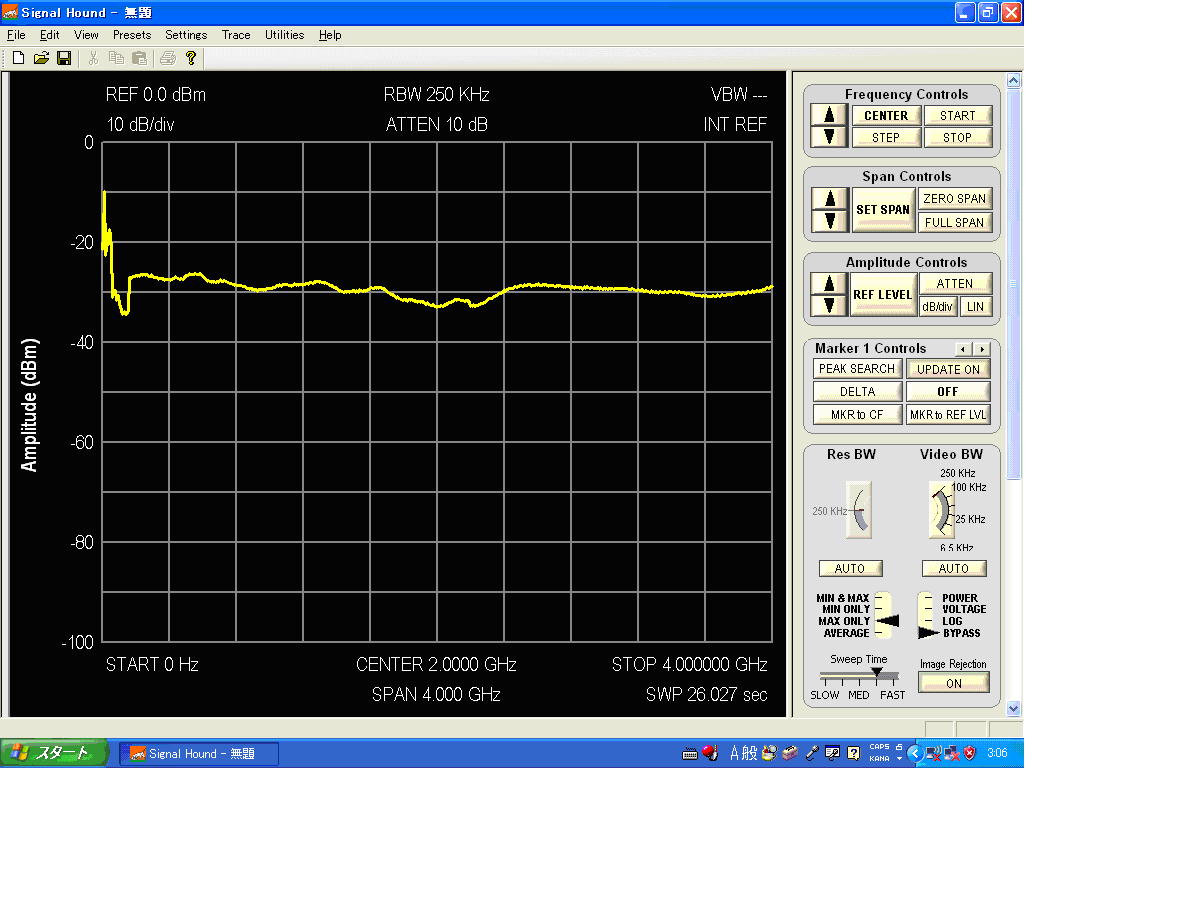Click the Span Controls down arrow
The image size is (1200, 900).
(829, 220)
